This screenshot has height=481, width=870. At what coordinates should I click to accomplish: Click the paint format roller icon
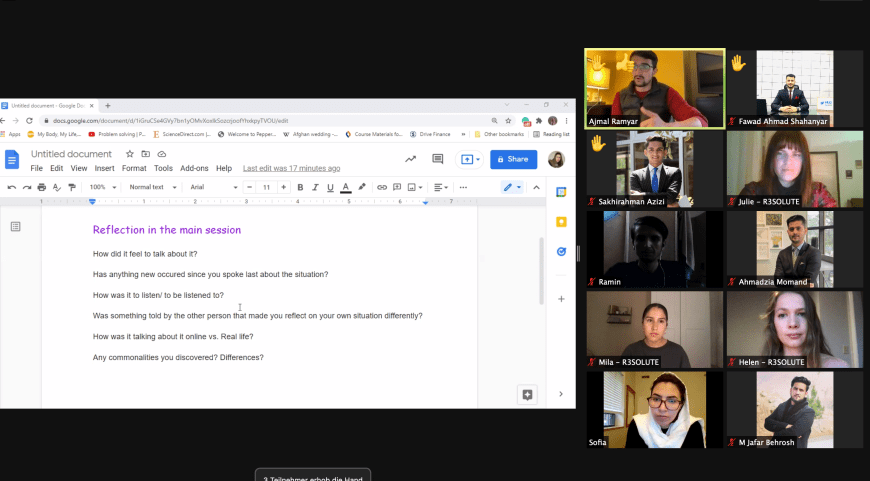point(71,187)
